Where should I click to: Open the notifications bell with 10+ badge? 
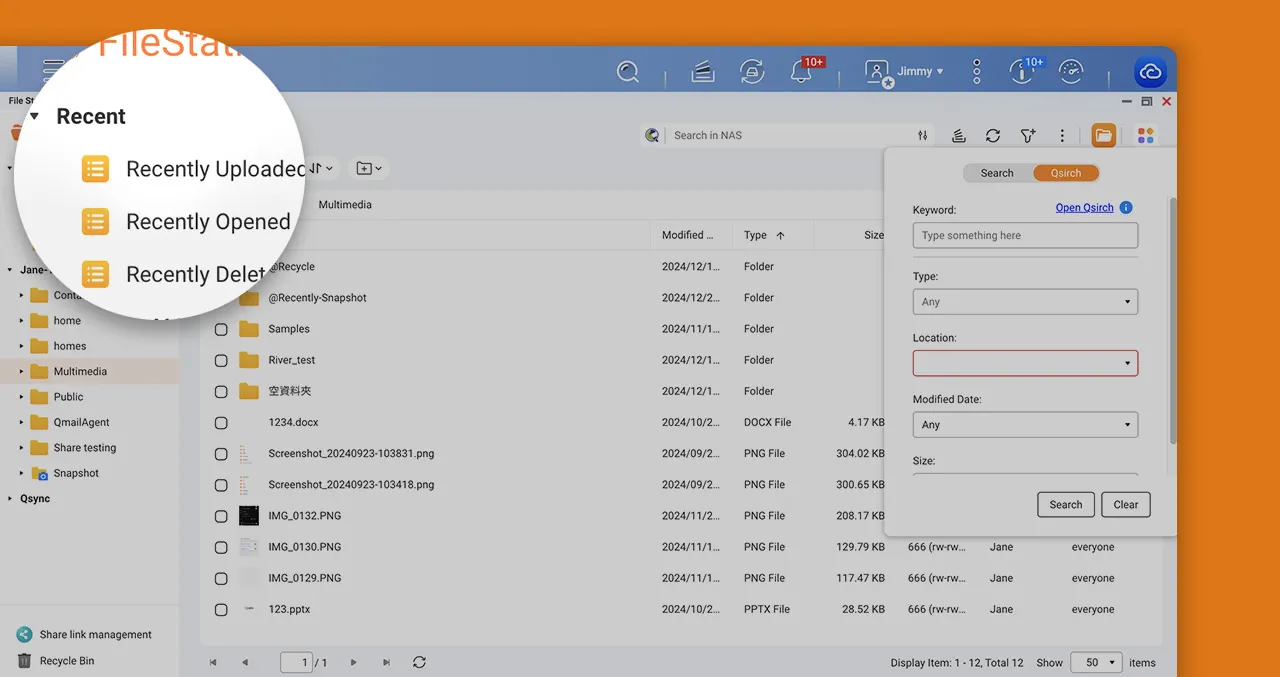point(802,72)
